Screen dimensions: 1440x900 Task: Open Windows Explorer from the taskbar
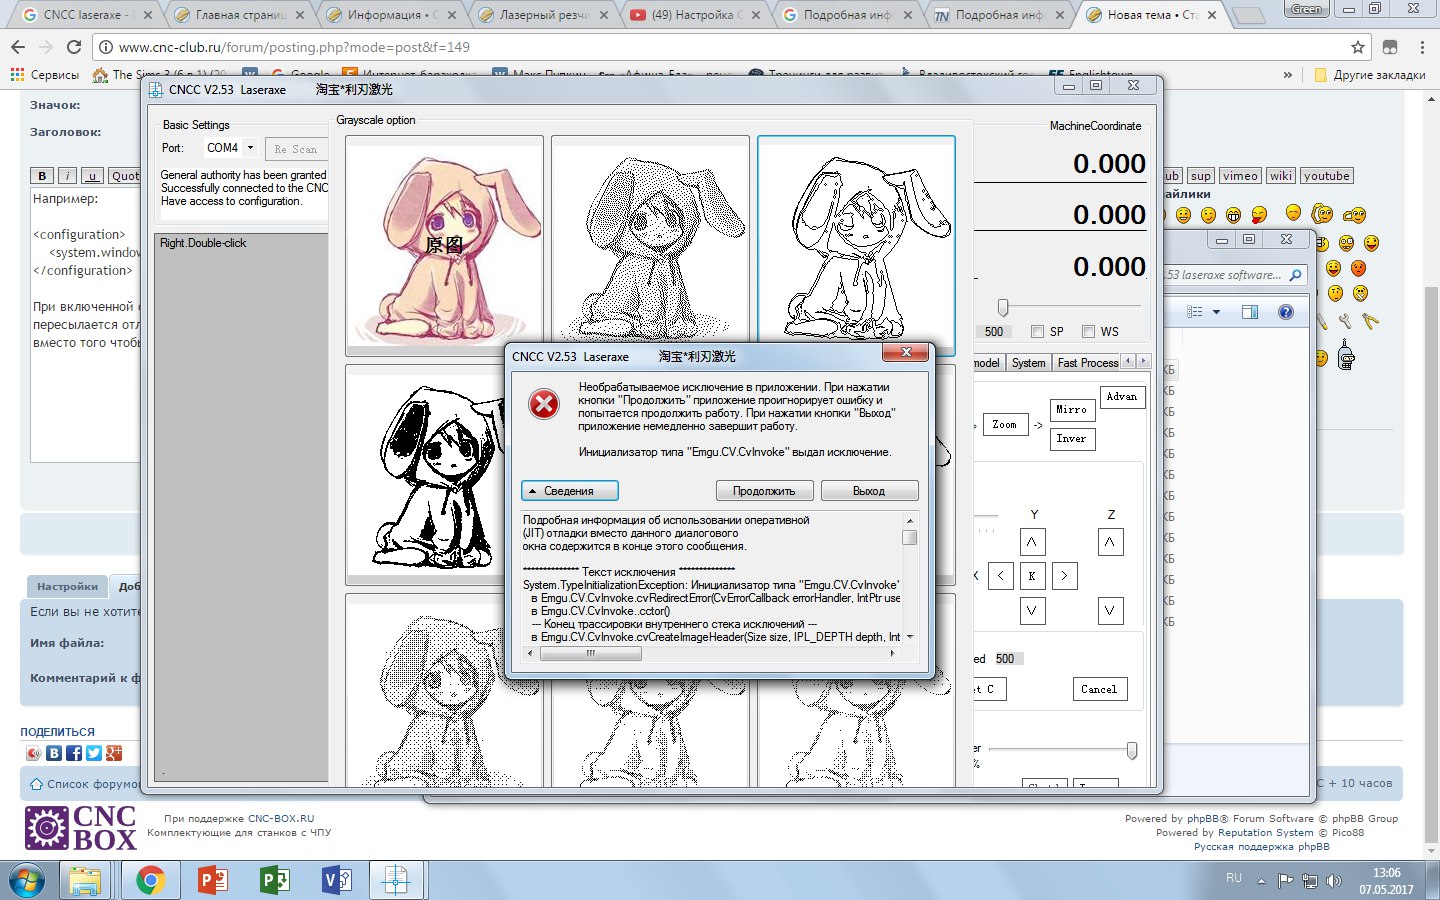pos(86,881)
